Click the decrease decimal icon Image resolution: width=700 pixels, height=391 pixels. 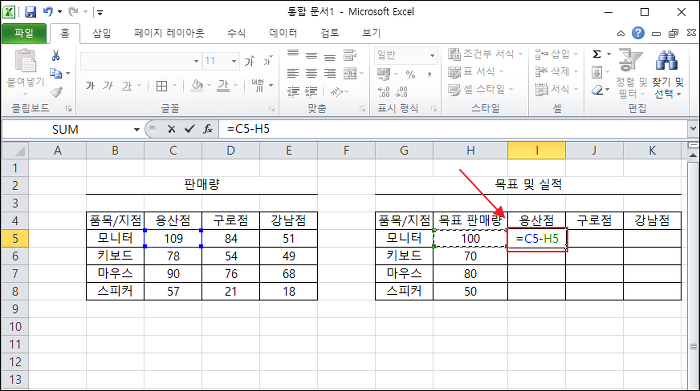[402, 91]
